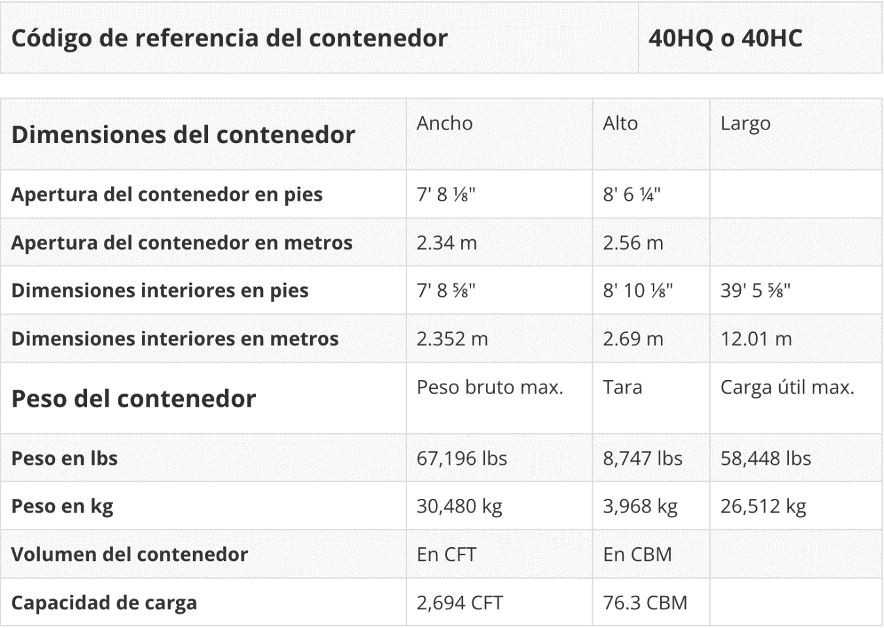The image size is (884, 628).
Task: Click the 'Alto' column header
Action: (x=620, y=123)
